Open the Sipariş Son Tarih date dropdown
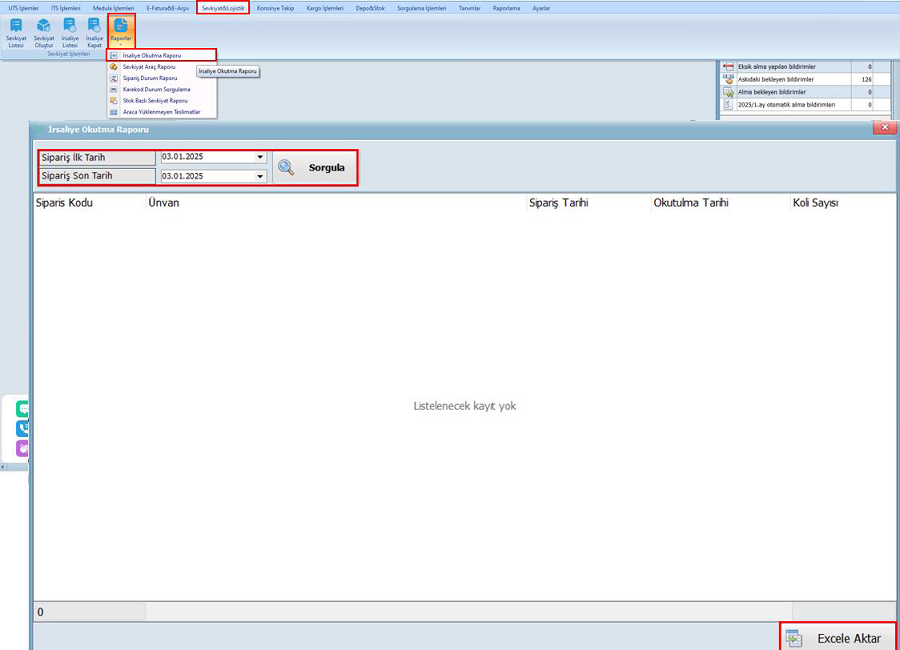 260,176
